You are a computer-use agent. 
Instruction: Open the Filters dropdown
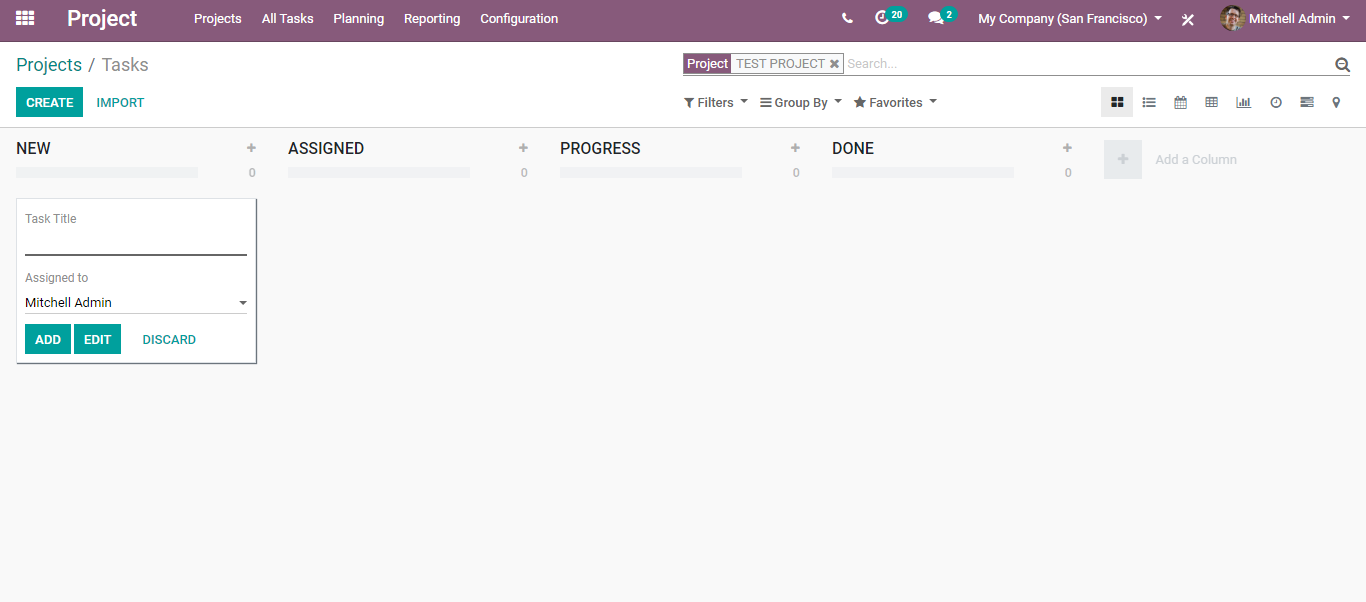click(716, 102)
